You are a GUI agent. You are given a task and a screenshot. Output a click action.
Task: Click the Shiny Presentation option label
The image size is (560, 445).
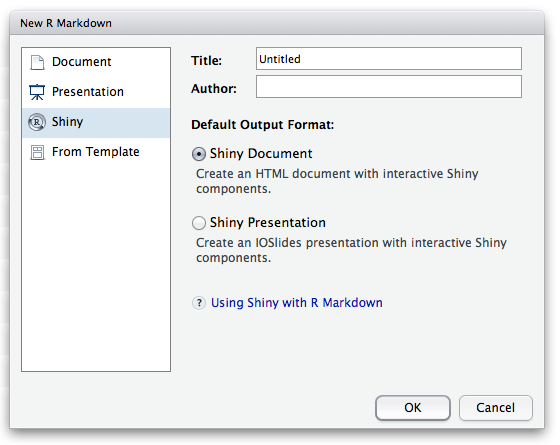click(x=268, y=222)
